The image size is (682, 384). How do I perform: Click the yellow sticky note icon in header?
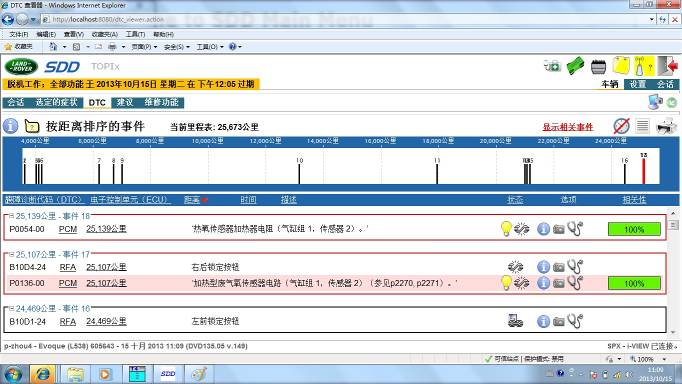pyautogui.click(x=621, y=66)
